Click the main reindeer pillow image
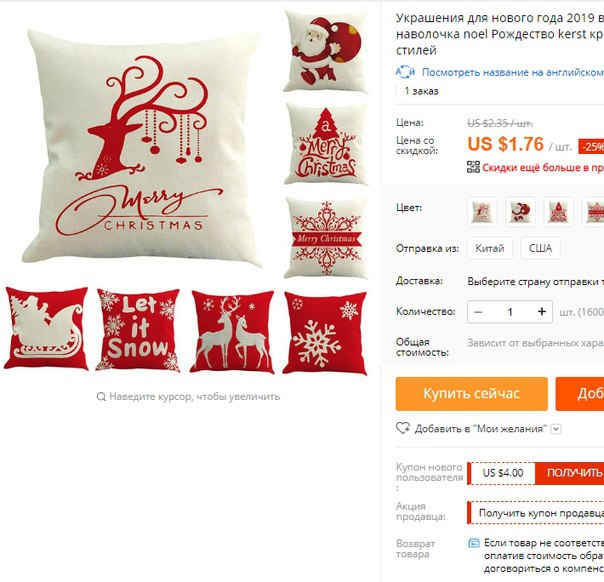 point(142,147)
